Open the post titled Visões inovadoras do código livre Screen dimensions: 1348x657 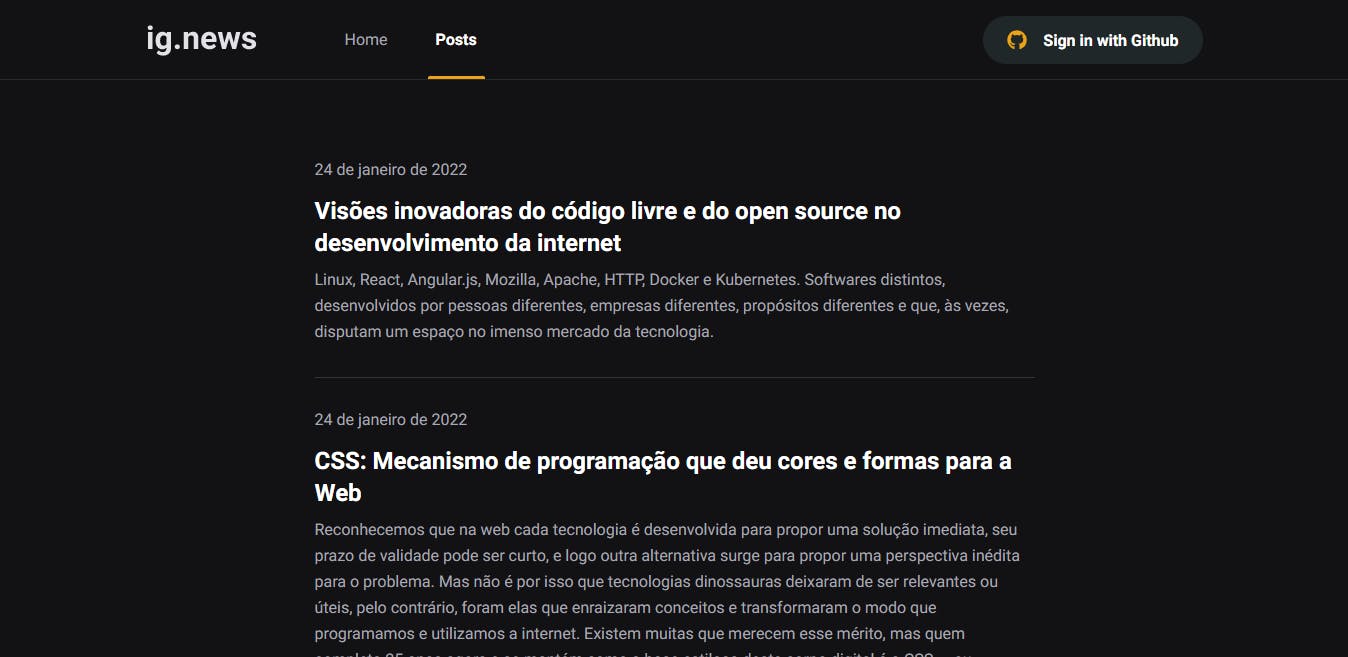(x=607, y=227)
